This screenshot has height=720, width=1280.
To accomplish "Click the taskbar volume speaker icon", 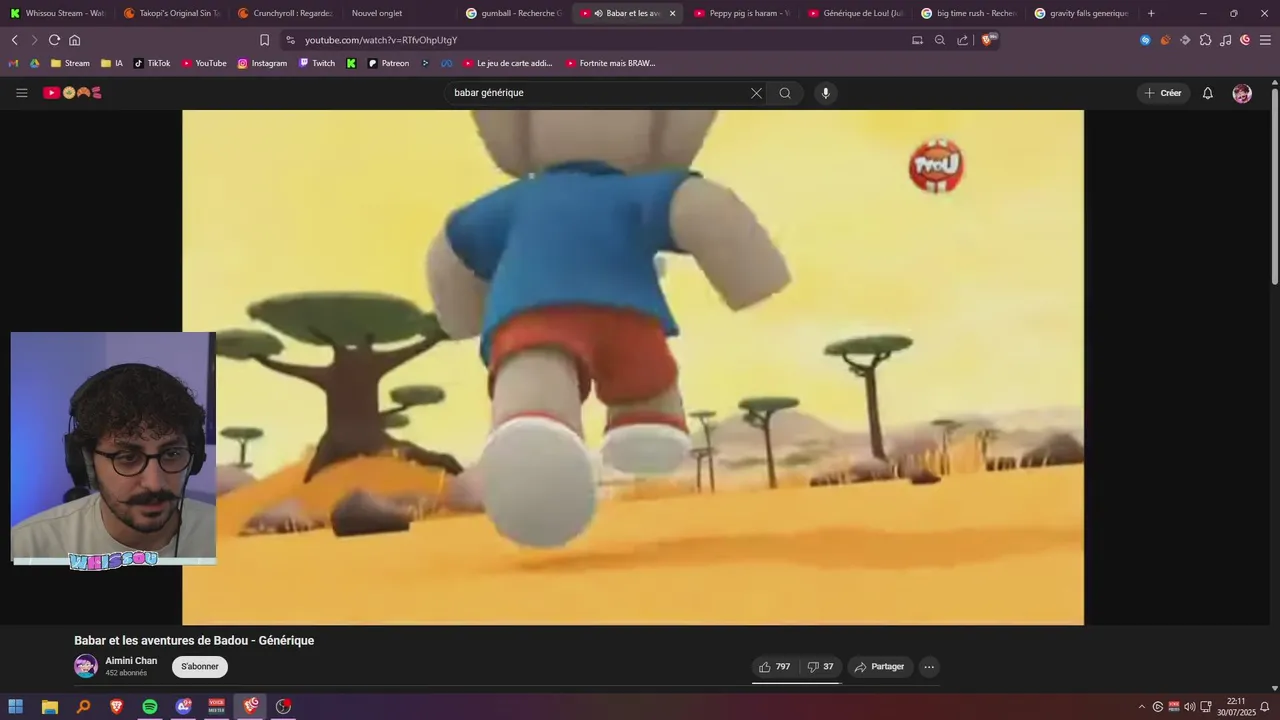I will 1190,707.
